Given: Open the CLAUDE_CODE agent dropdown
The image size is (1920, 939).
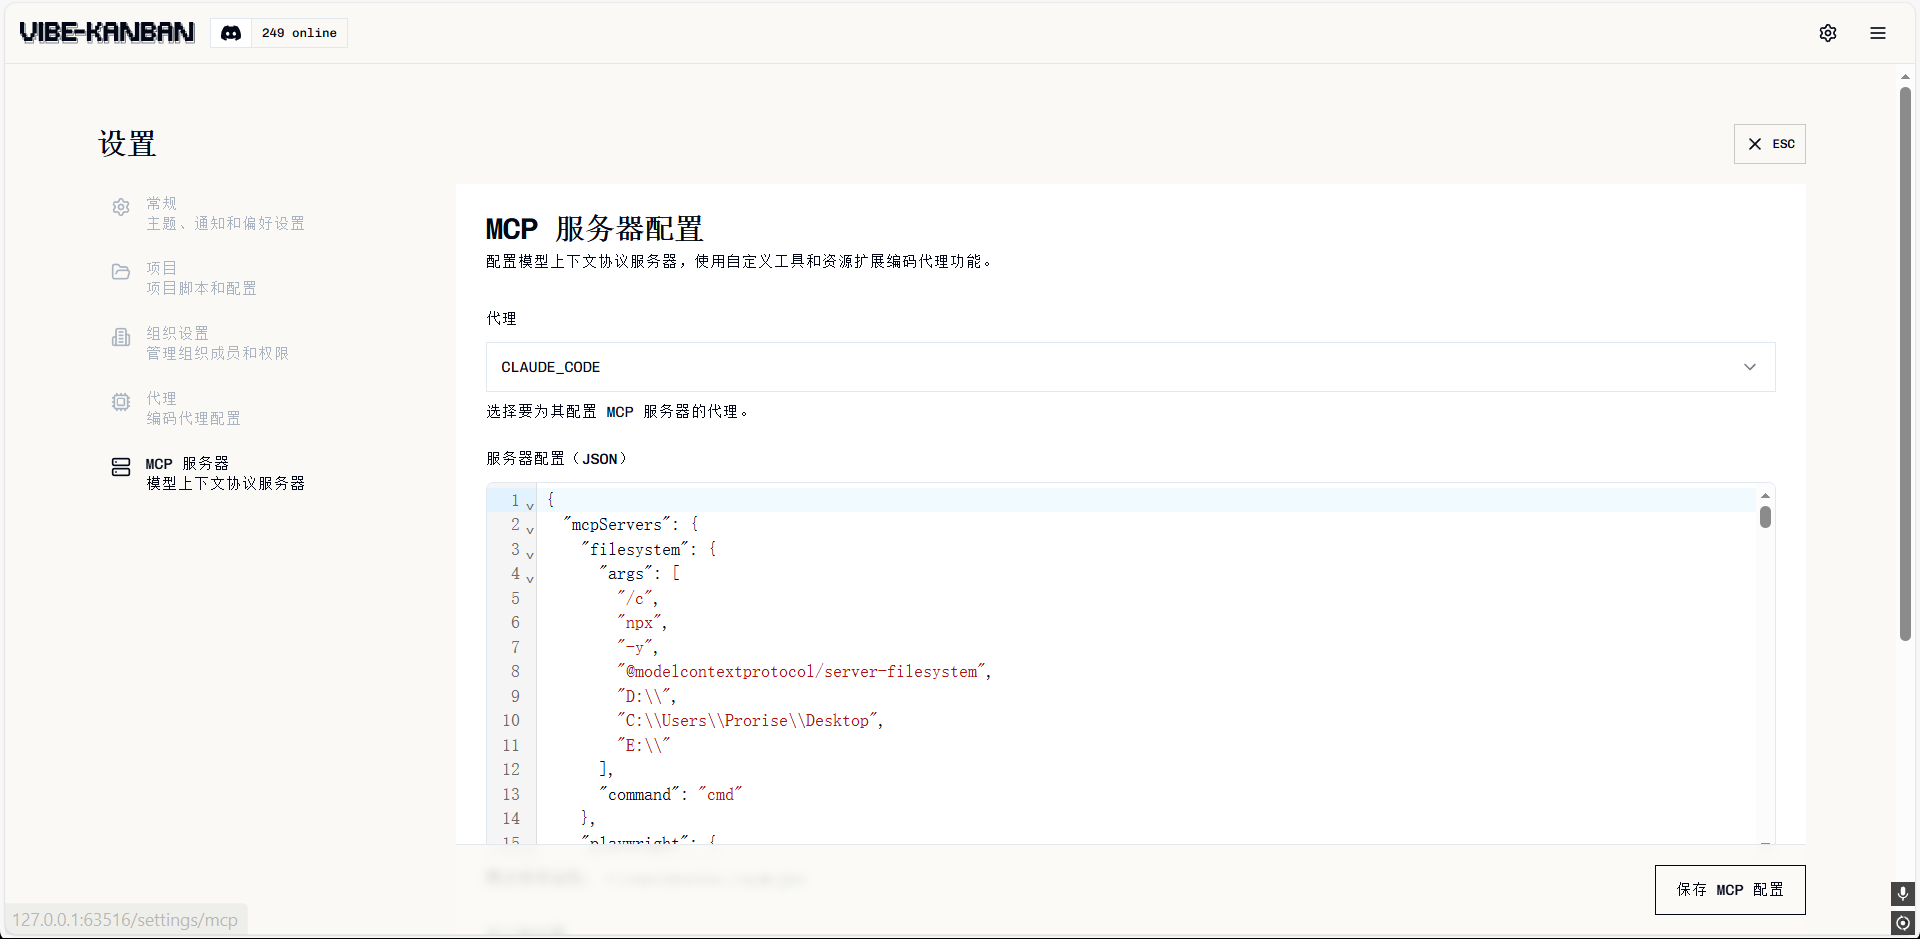Looking at the screenshot, I should tap(1130, 367).
